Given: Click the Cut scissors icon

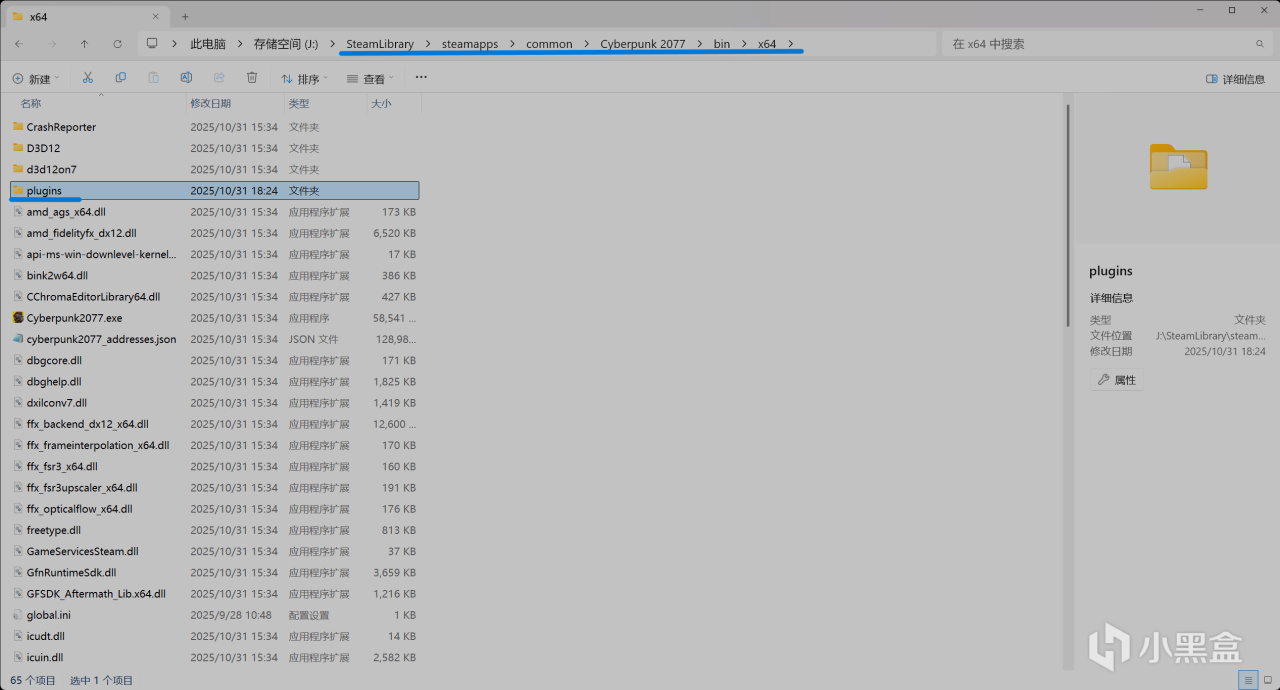Looking at the screenshot, I should point(88,78).
